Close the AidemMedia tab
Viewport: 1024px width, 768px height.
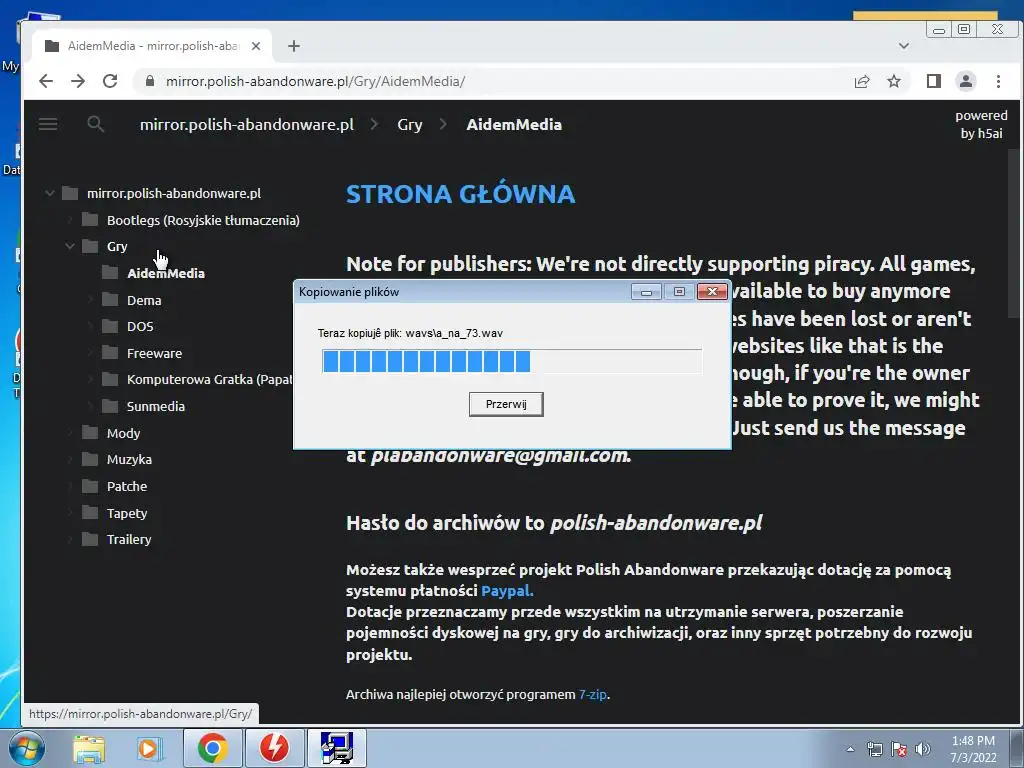256,46
